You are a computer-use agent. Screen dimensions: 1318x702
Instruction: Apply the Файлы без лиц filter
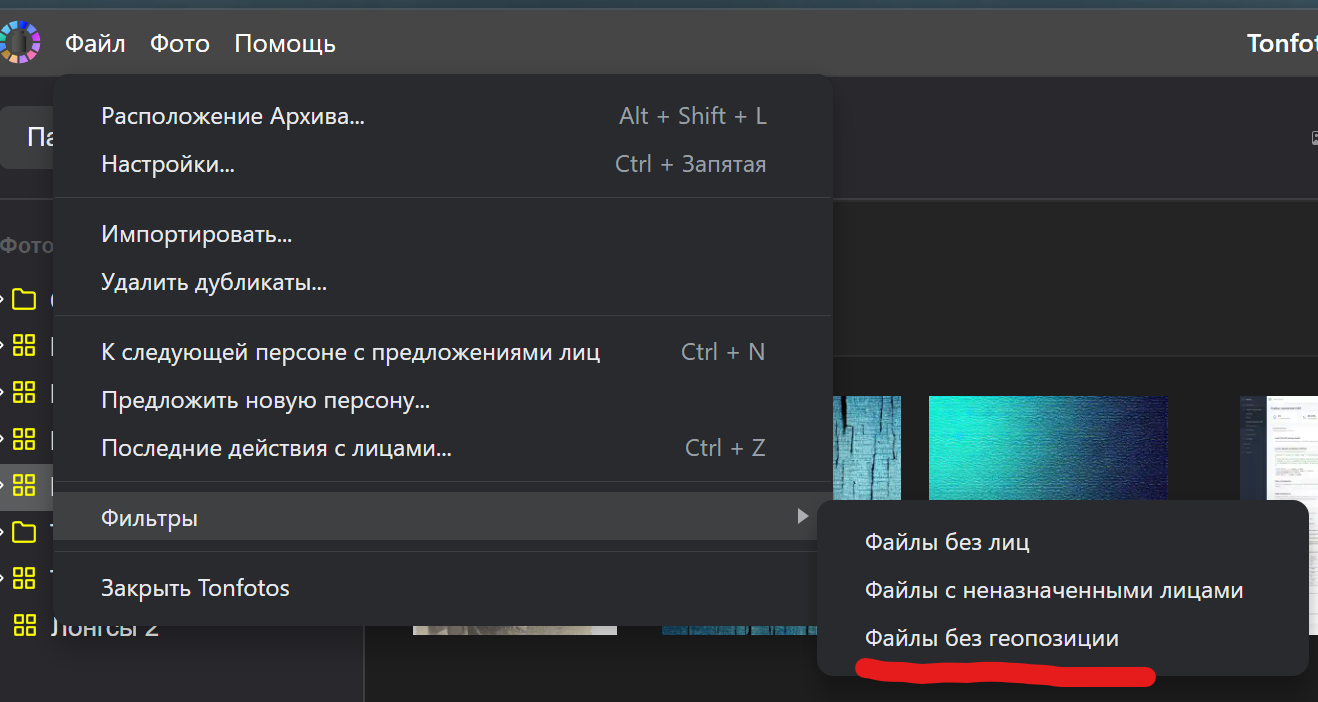(947, 542)
